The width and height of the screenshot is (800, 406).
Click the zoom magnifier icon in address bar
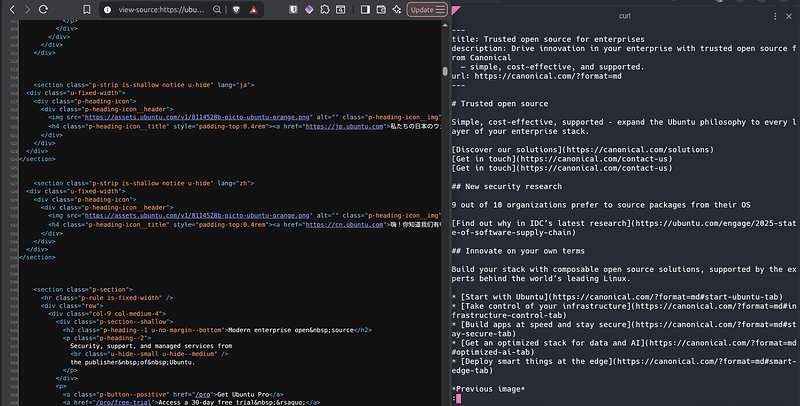[217, 9]
